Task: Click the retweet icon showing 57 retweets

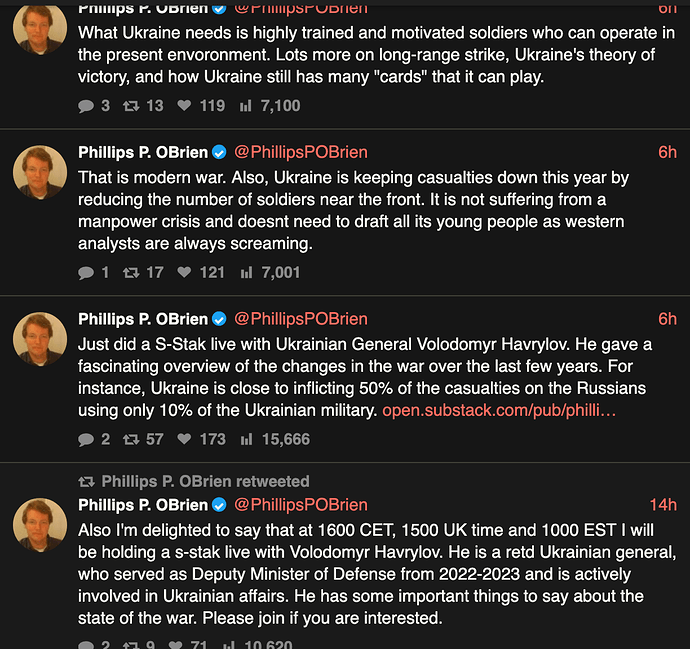Action: [130, 439]
